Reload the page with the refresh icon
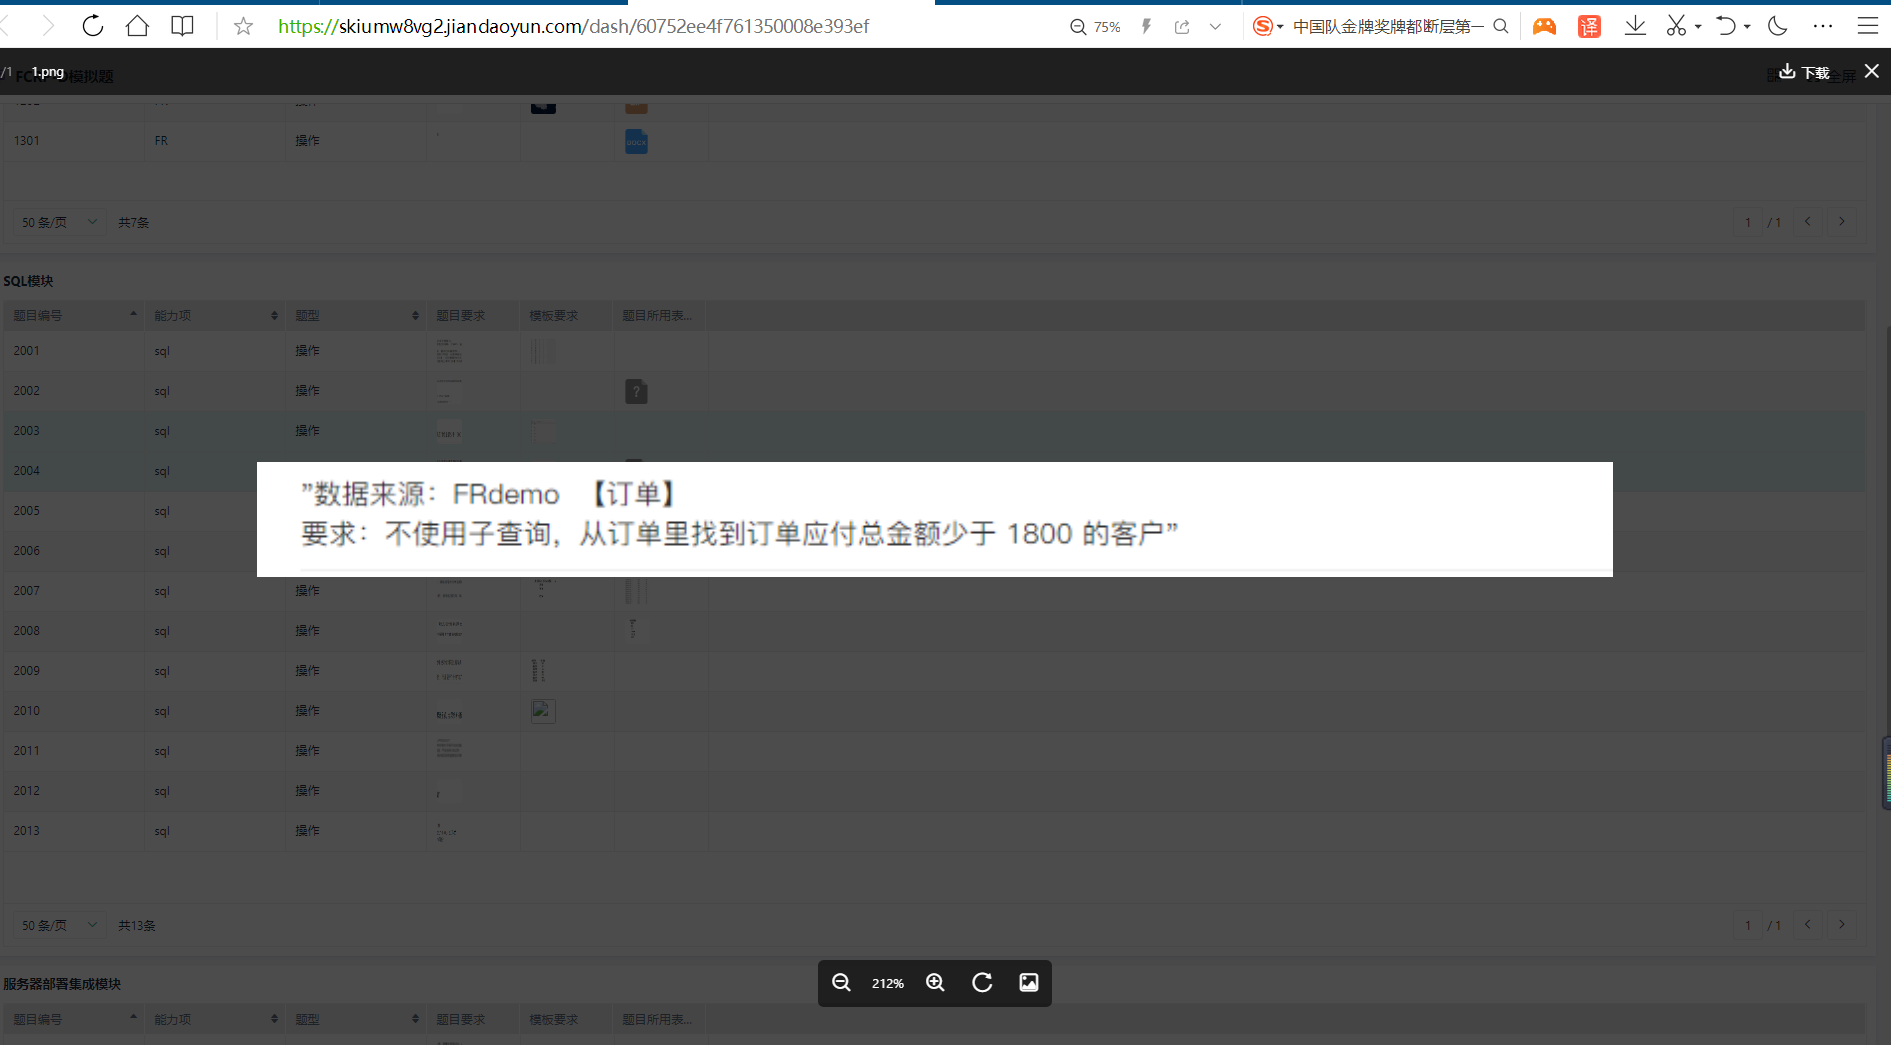 coord(93,26)
